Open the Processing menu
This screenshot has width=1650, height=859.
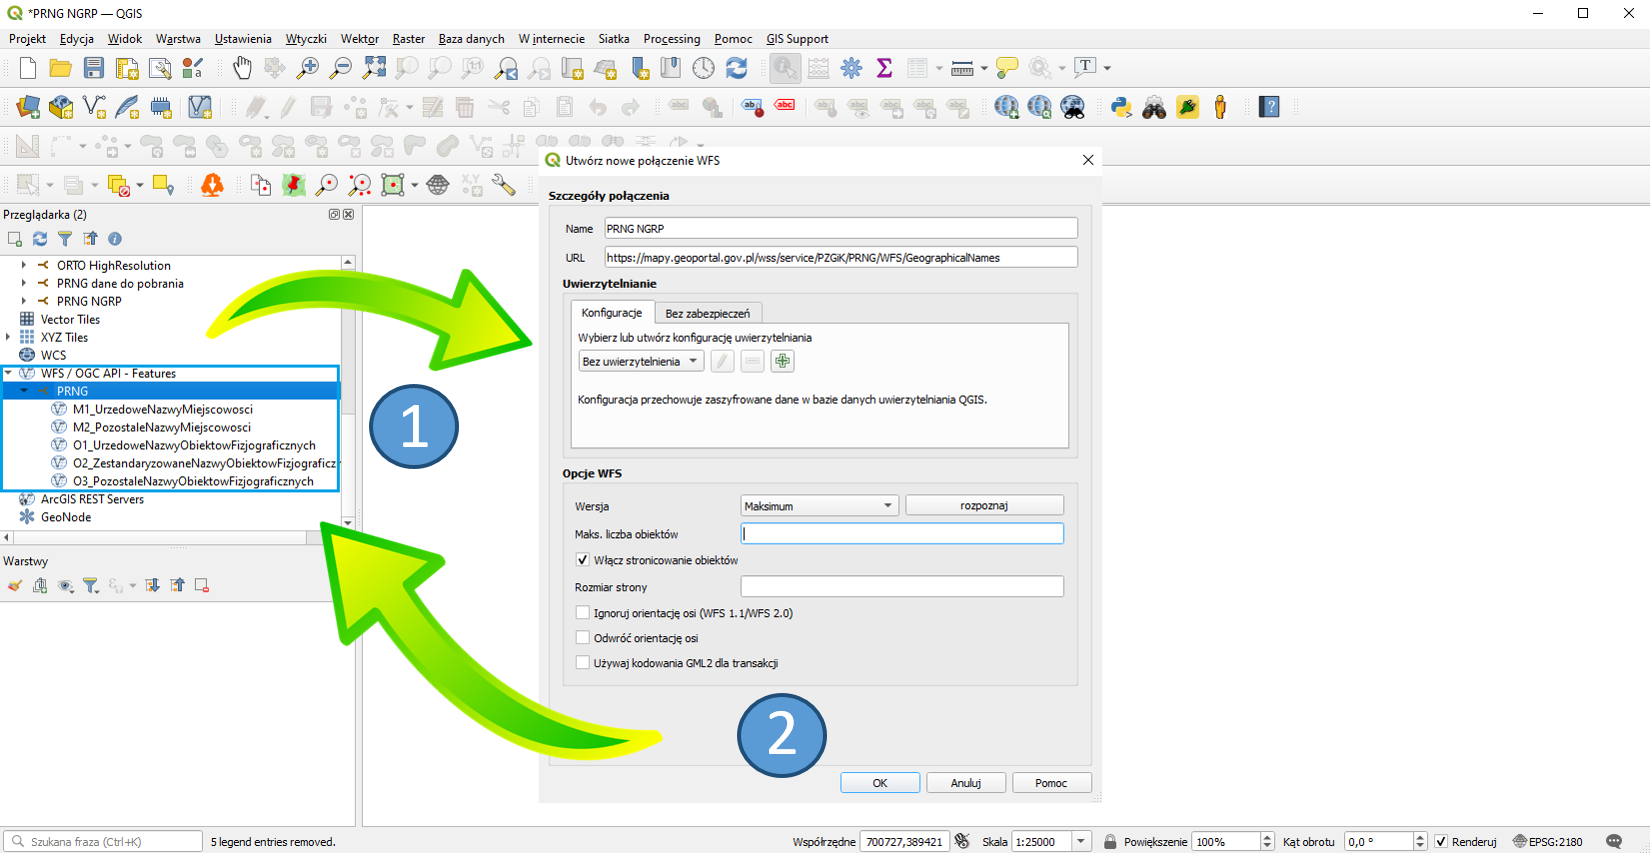tap(671, 39)
